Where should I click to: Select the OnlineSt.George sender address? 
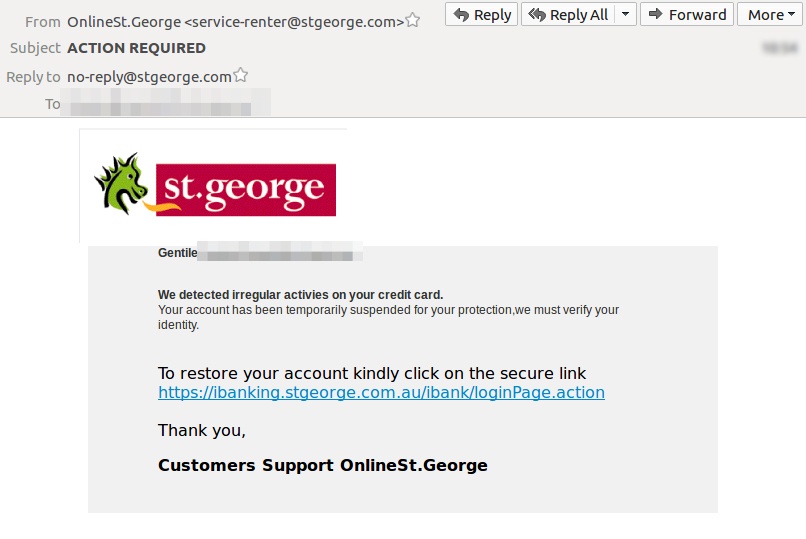click(235, 22)
